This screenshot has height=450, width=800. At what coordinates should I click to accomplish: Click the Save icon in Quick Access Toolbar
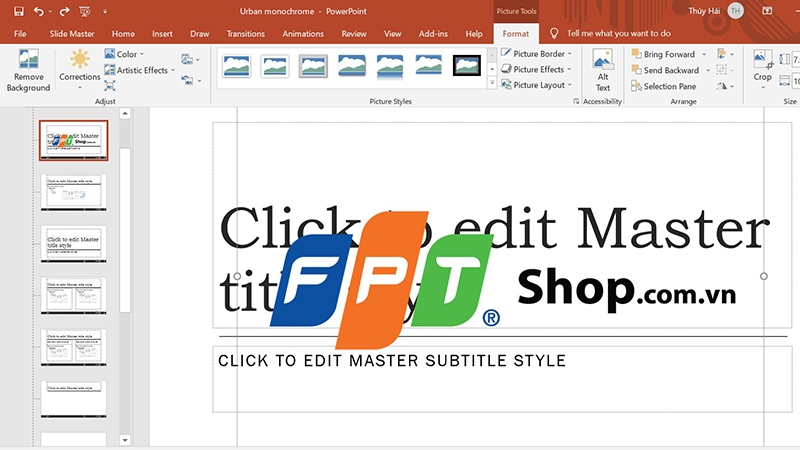(19, 11)
